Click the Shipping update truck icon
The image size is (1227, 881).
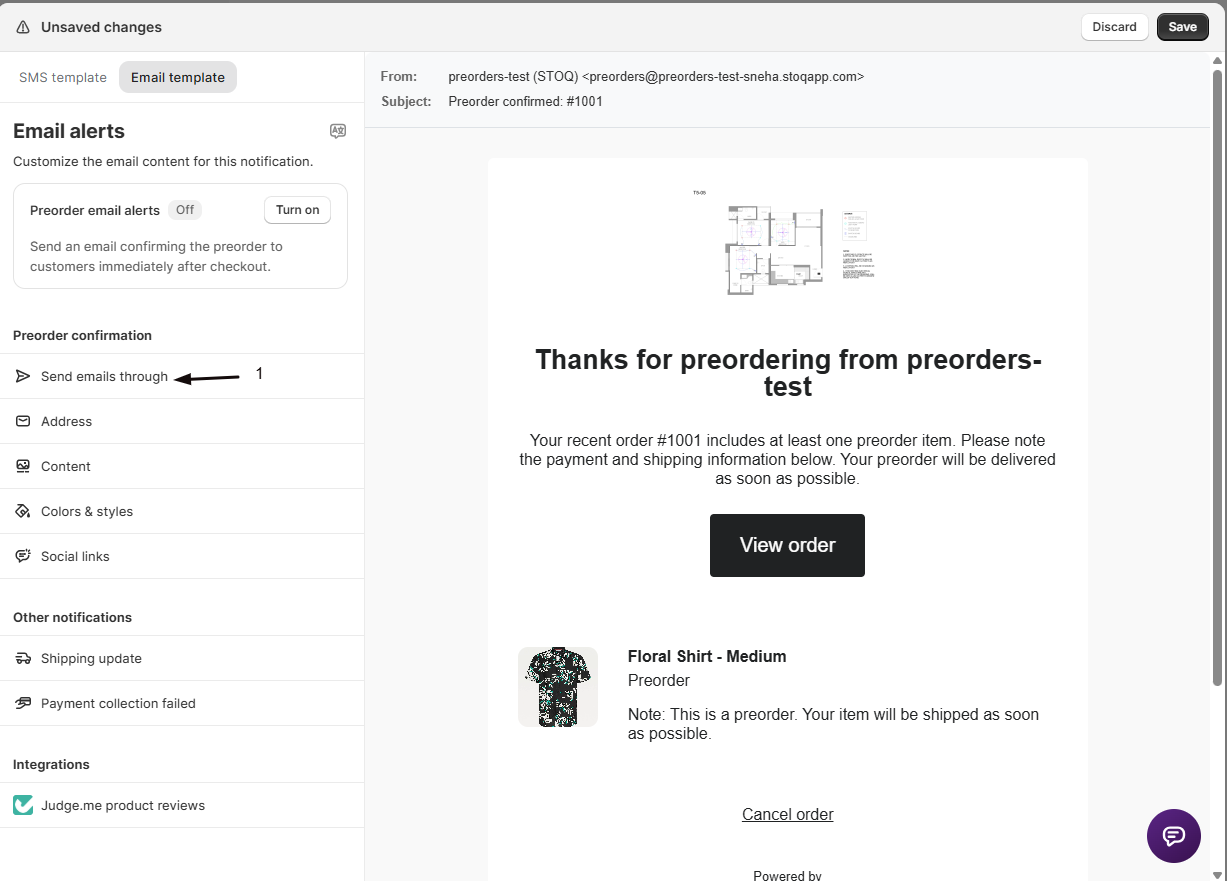click(23, 658)
